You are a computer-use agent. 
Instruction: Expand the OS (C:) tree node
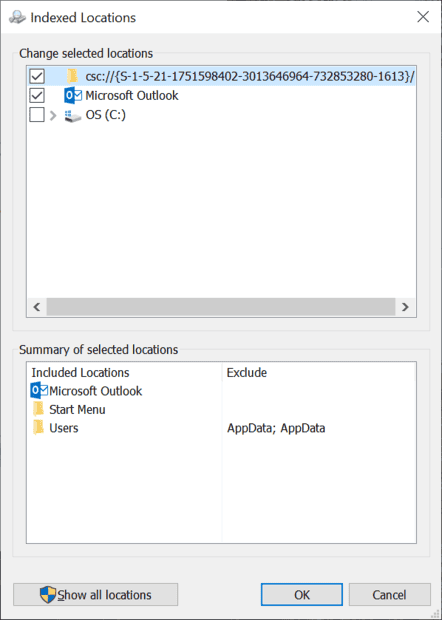tap(53, 115)
